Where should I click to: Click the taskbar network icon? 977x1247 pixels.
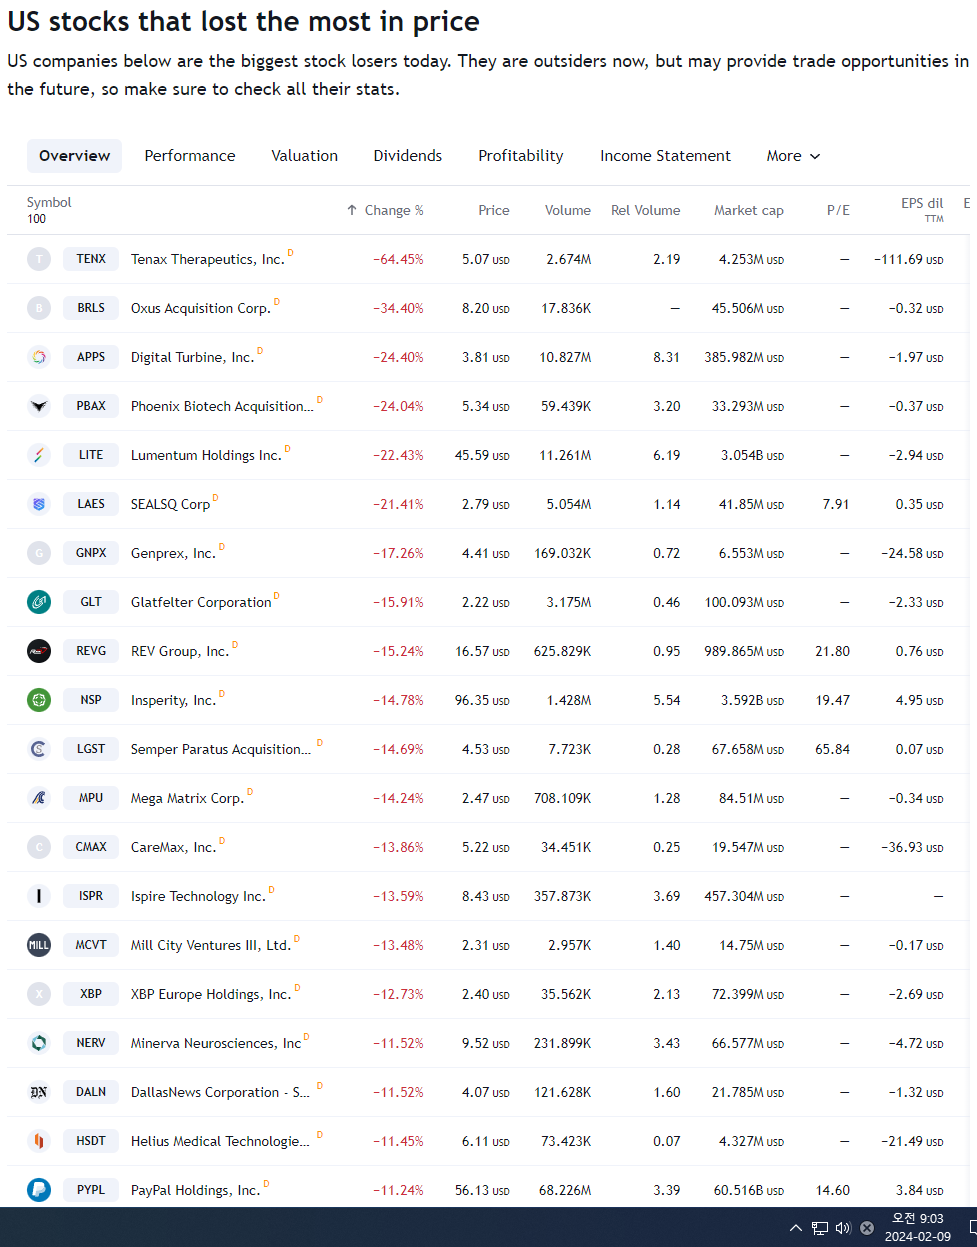coord(820,1228)
